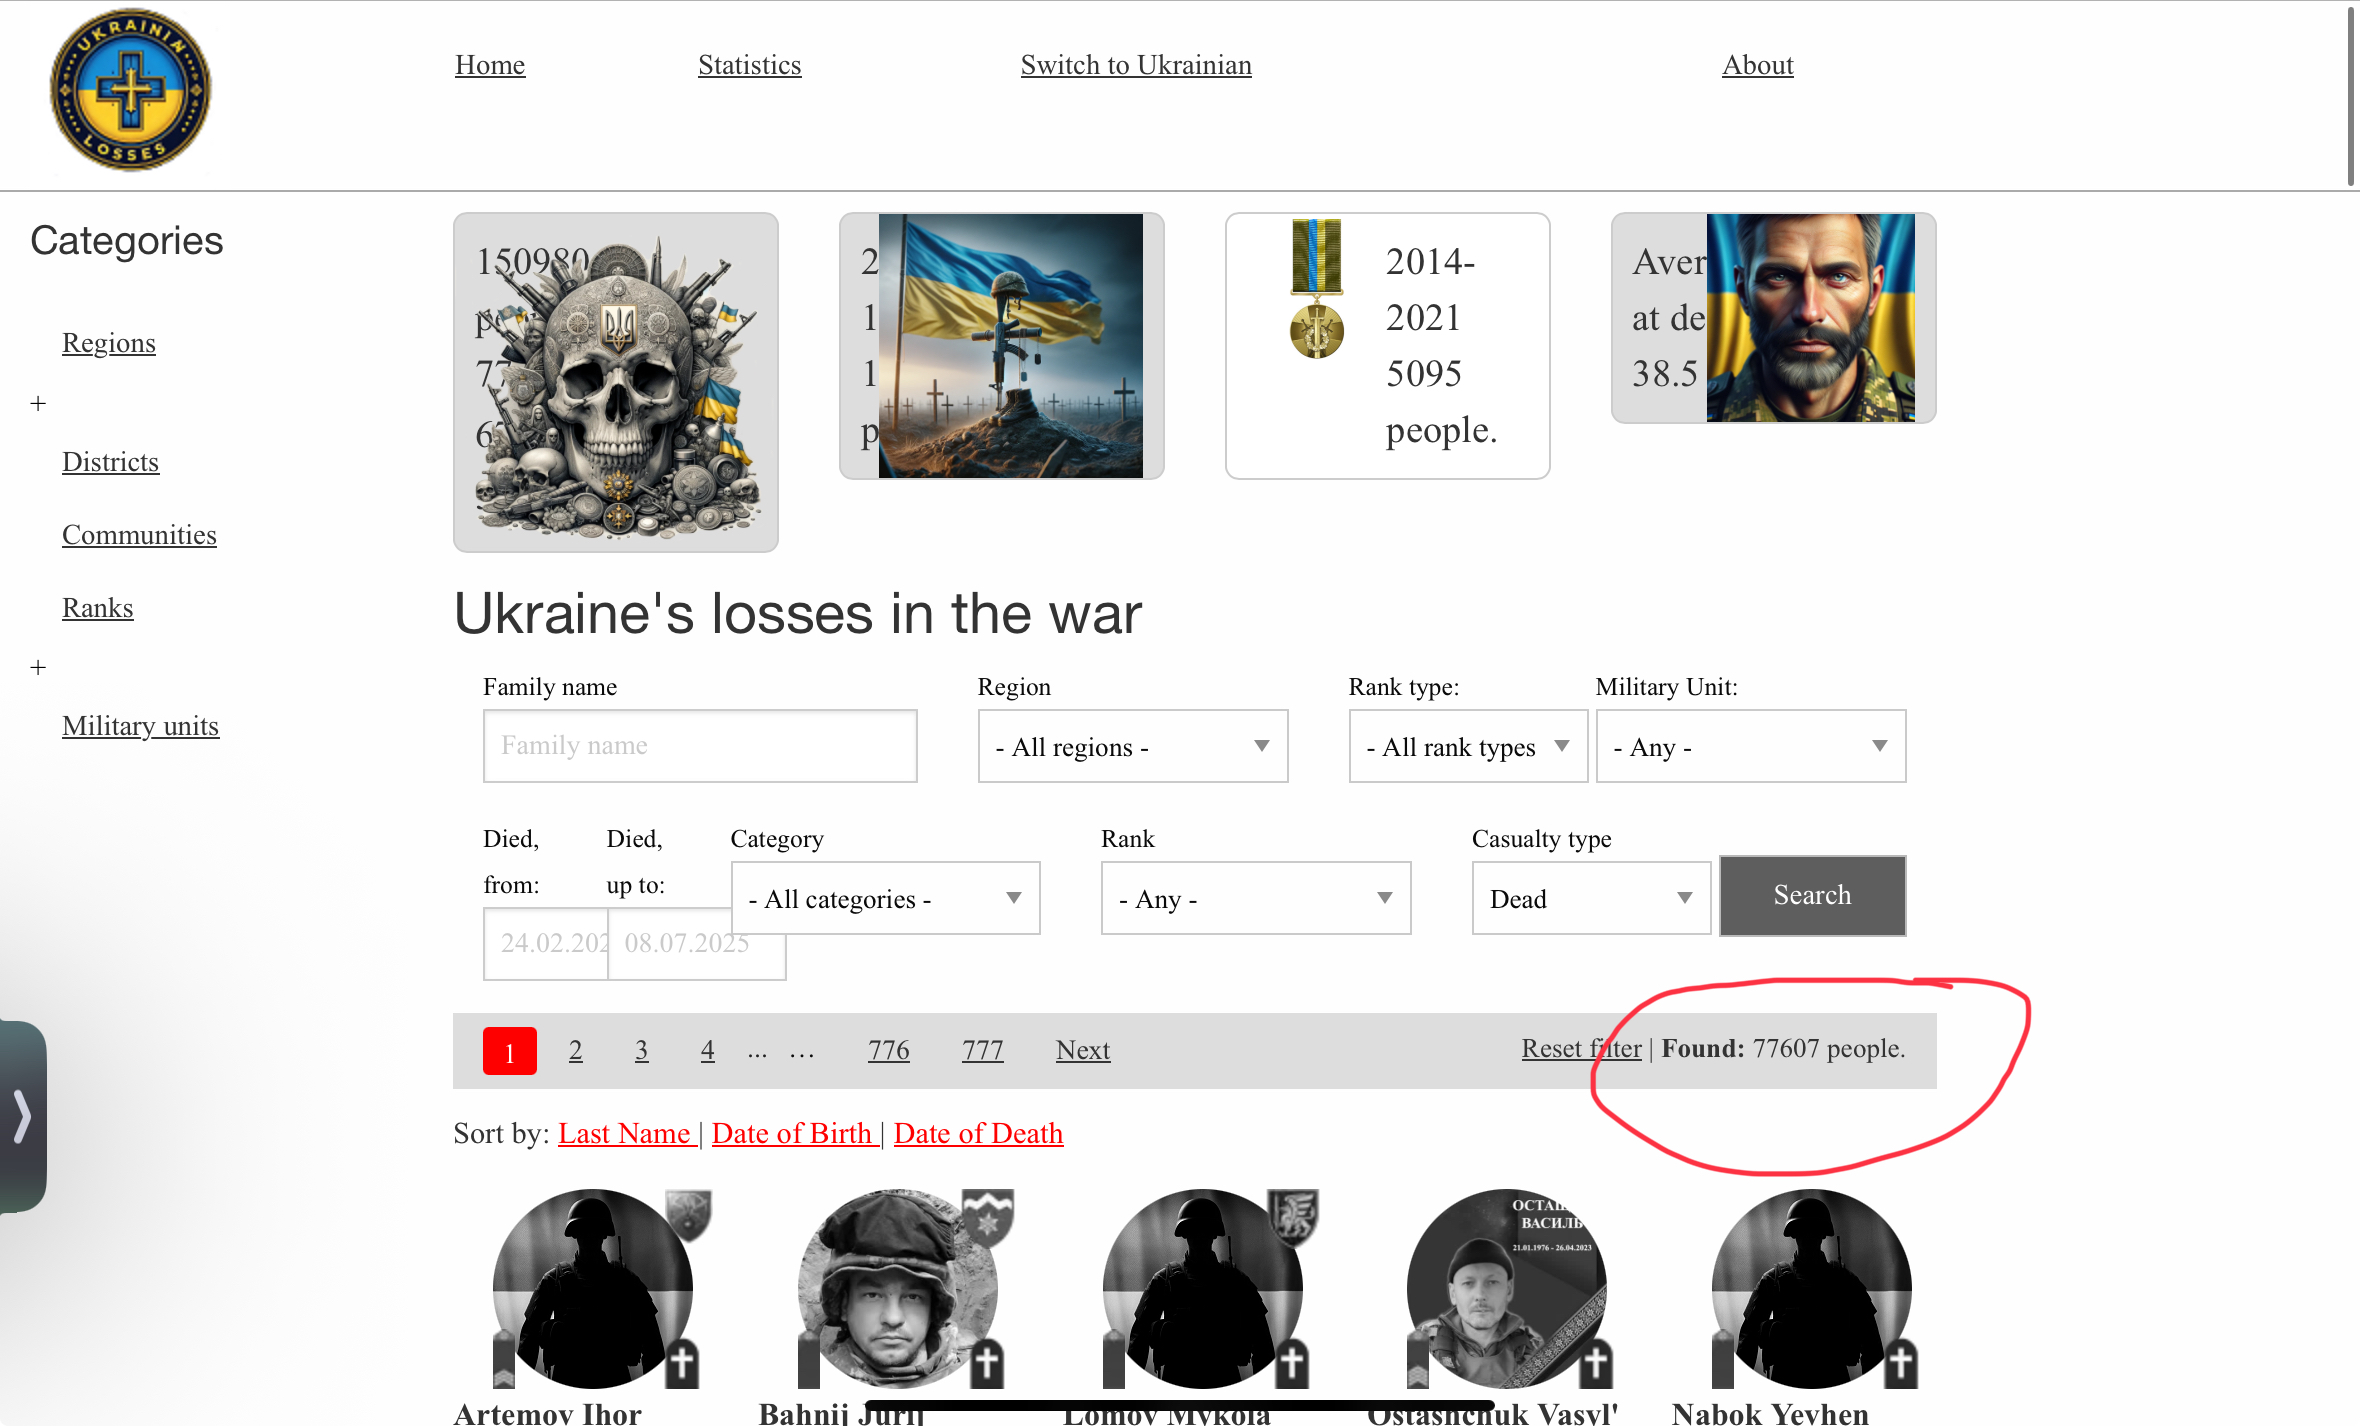Viewport: 2360px width, 1426px height.
Task: Go to page 776 of results
Action: (x=889, y=1050)
